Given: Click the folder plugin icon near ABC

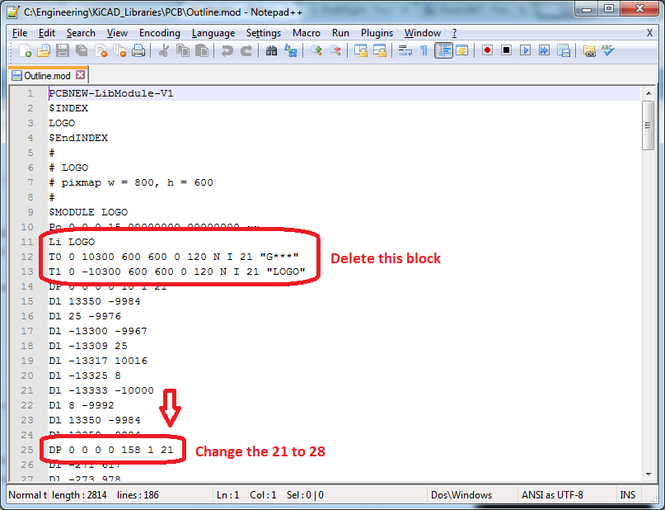Looking at the screenshot, I should coord(589,51).
